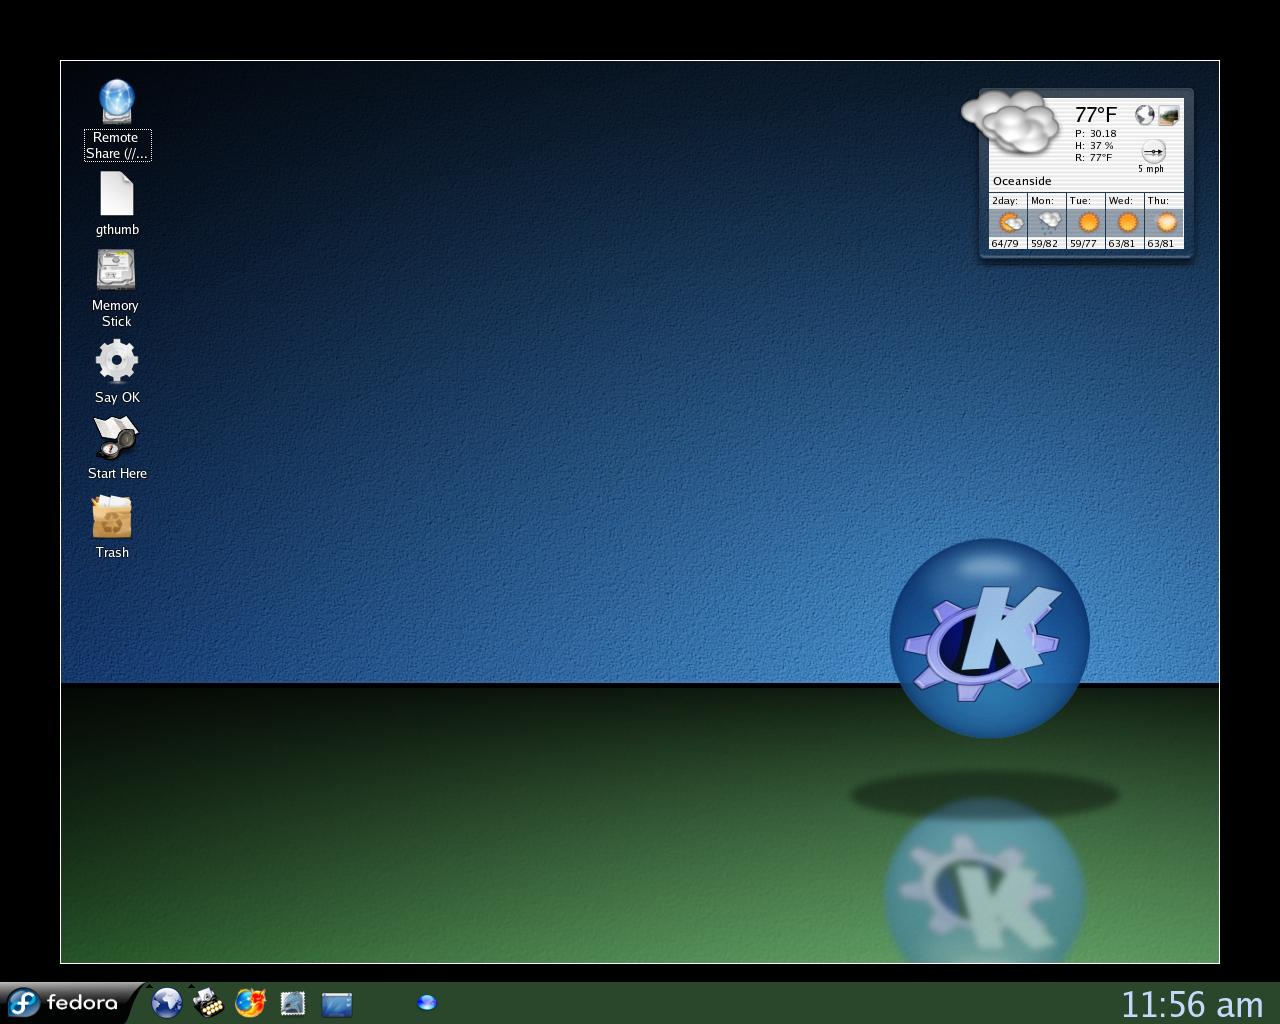Click the P: 30.18 pressure reading
This screenshot has height=1024, width=1280.
1096,133
